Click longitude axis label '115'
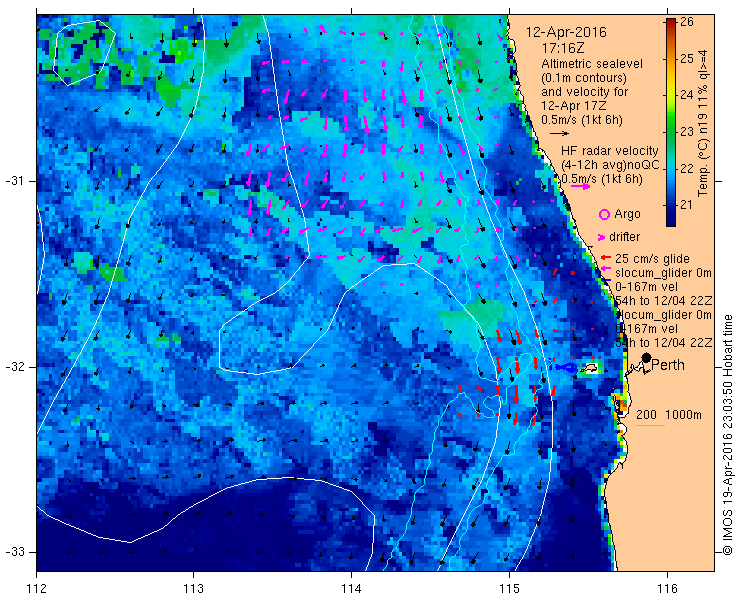This screenshot has height=600, width=740. pos(509,589)
